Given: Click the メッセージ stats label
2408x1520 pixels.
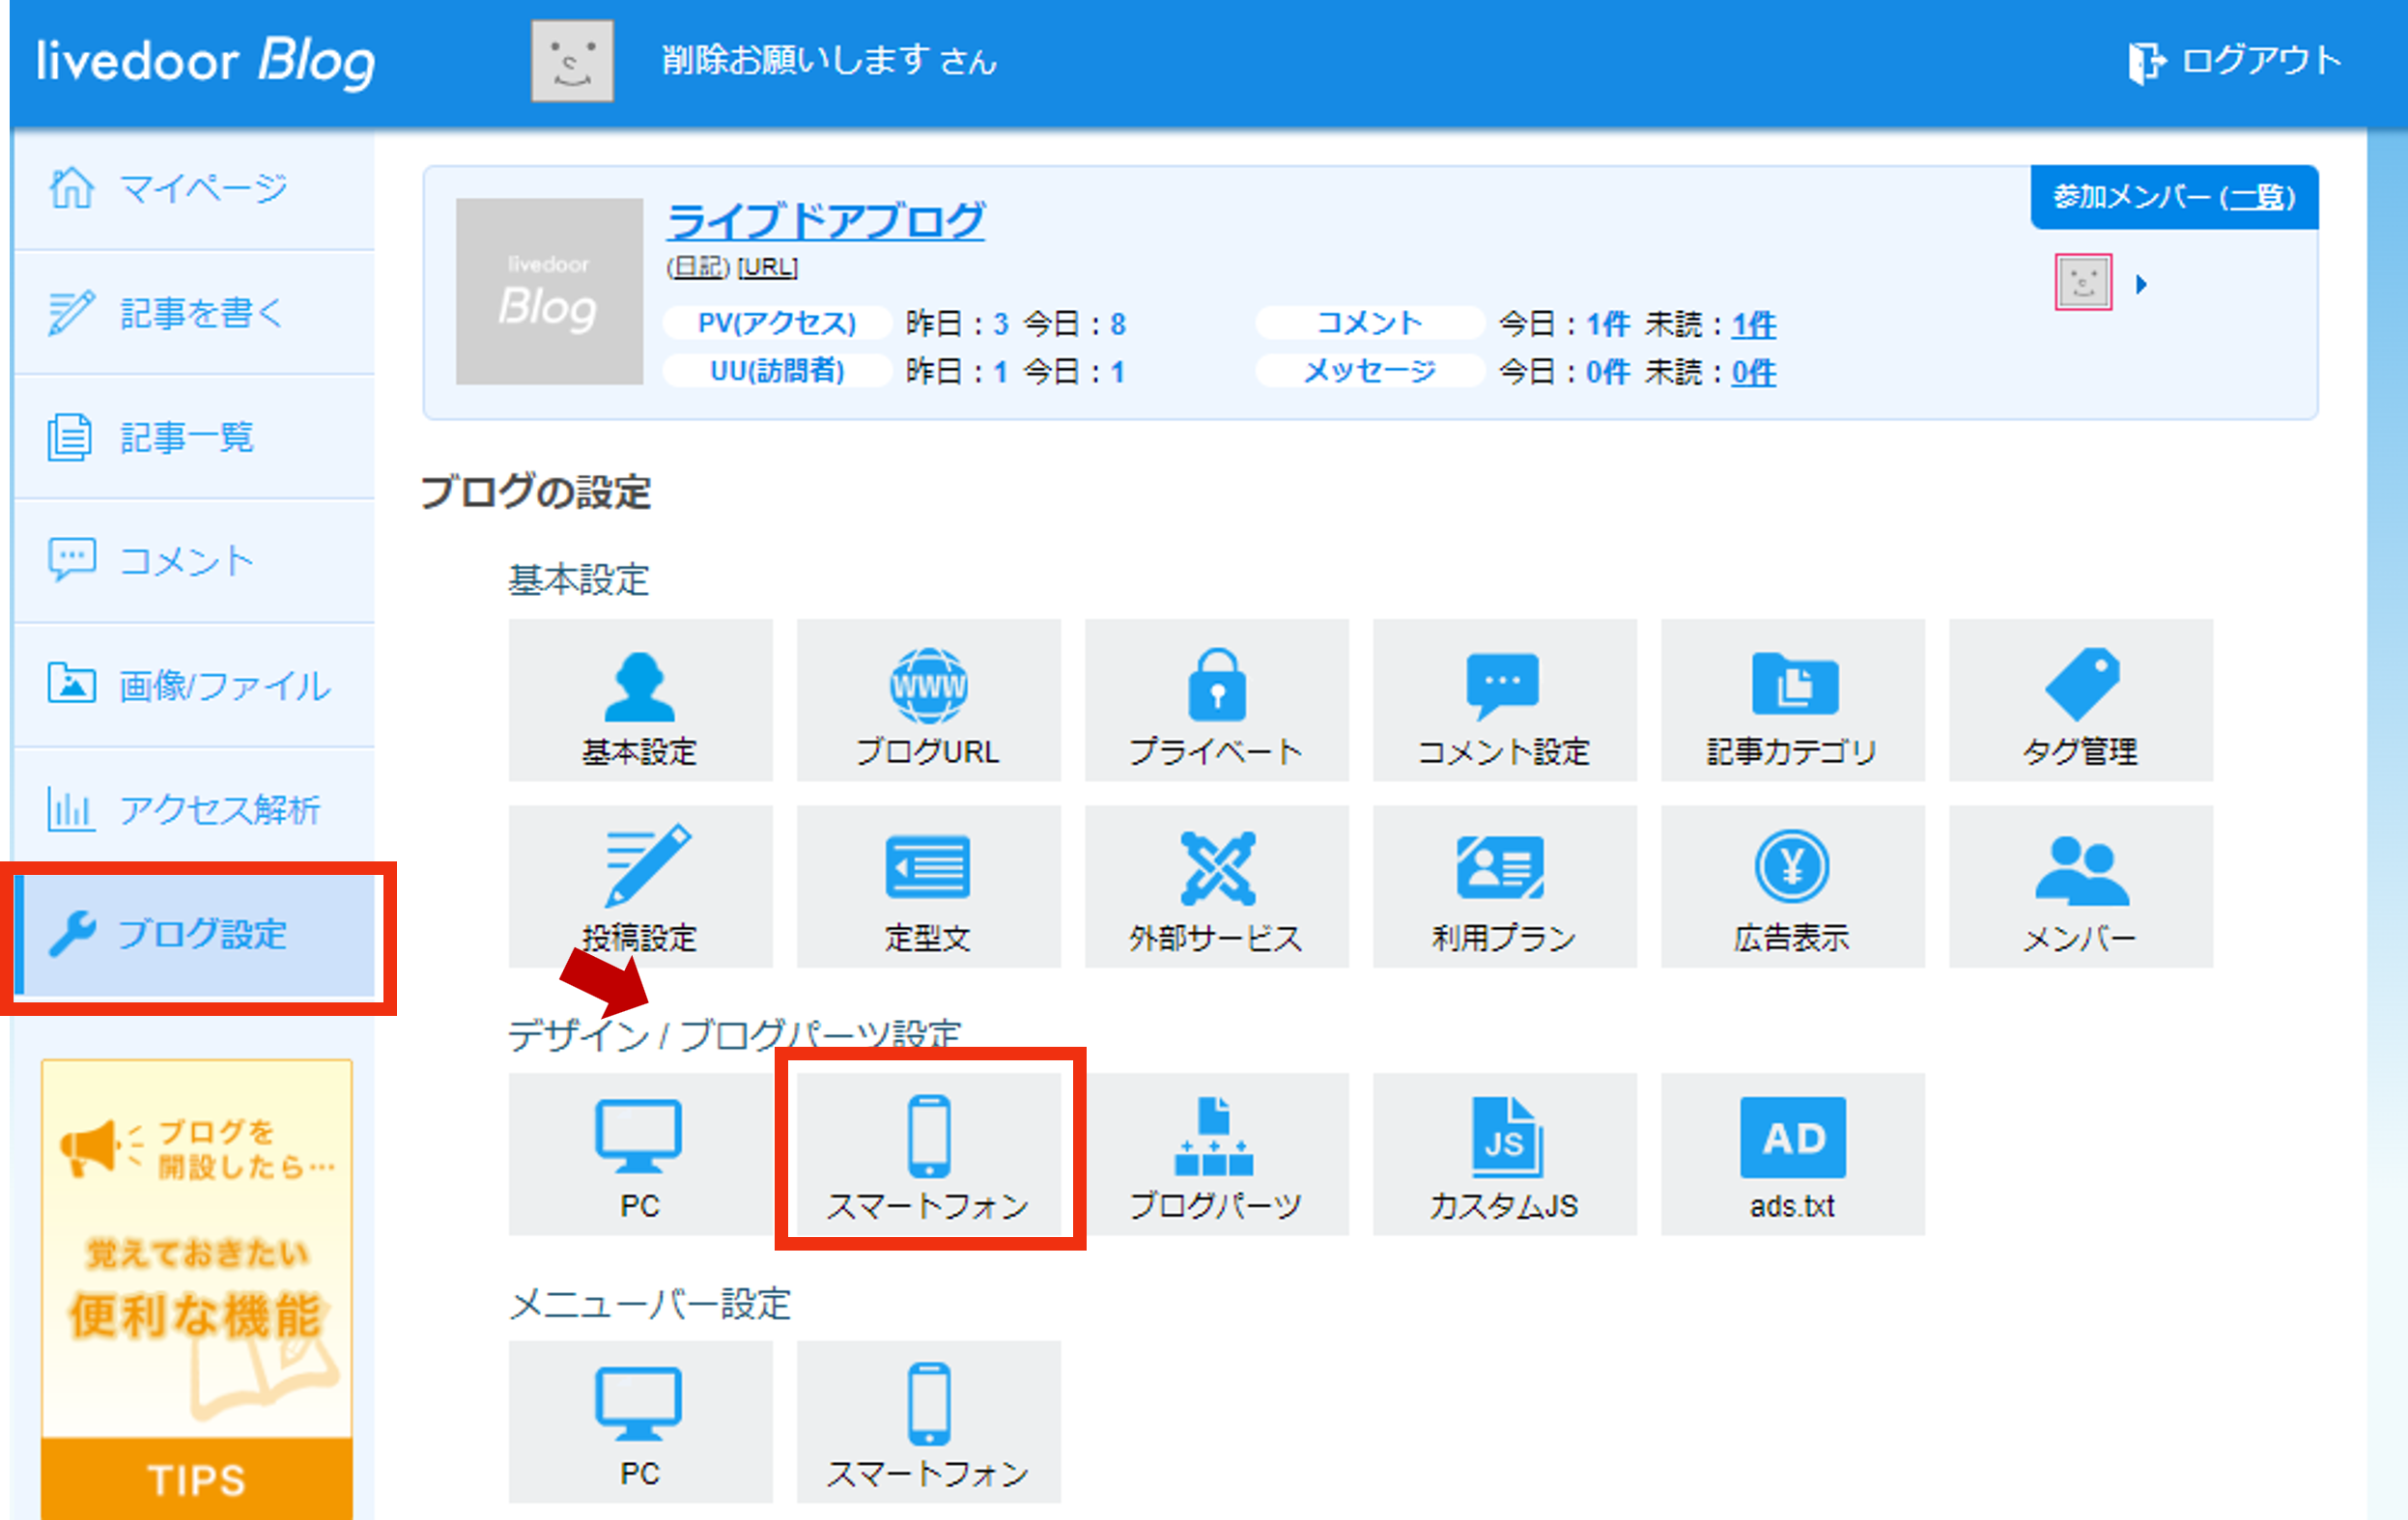Looking at the screenshot, I should (1369, 371).
